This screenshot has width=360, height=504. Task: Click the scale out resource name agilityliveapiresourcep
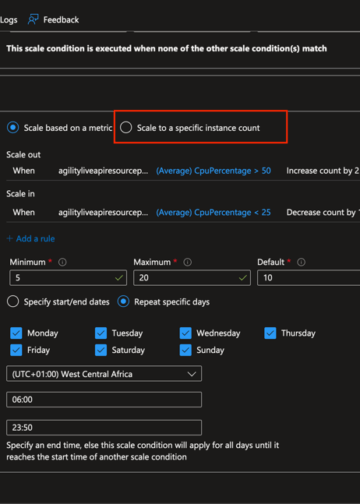pyautogui.click(x=103, y=171)
